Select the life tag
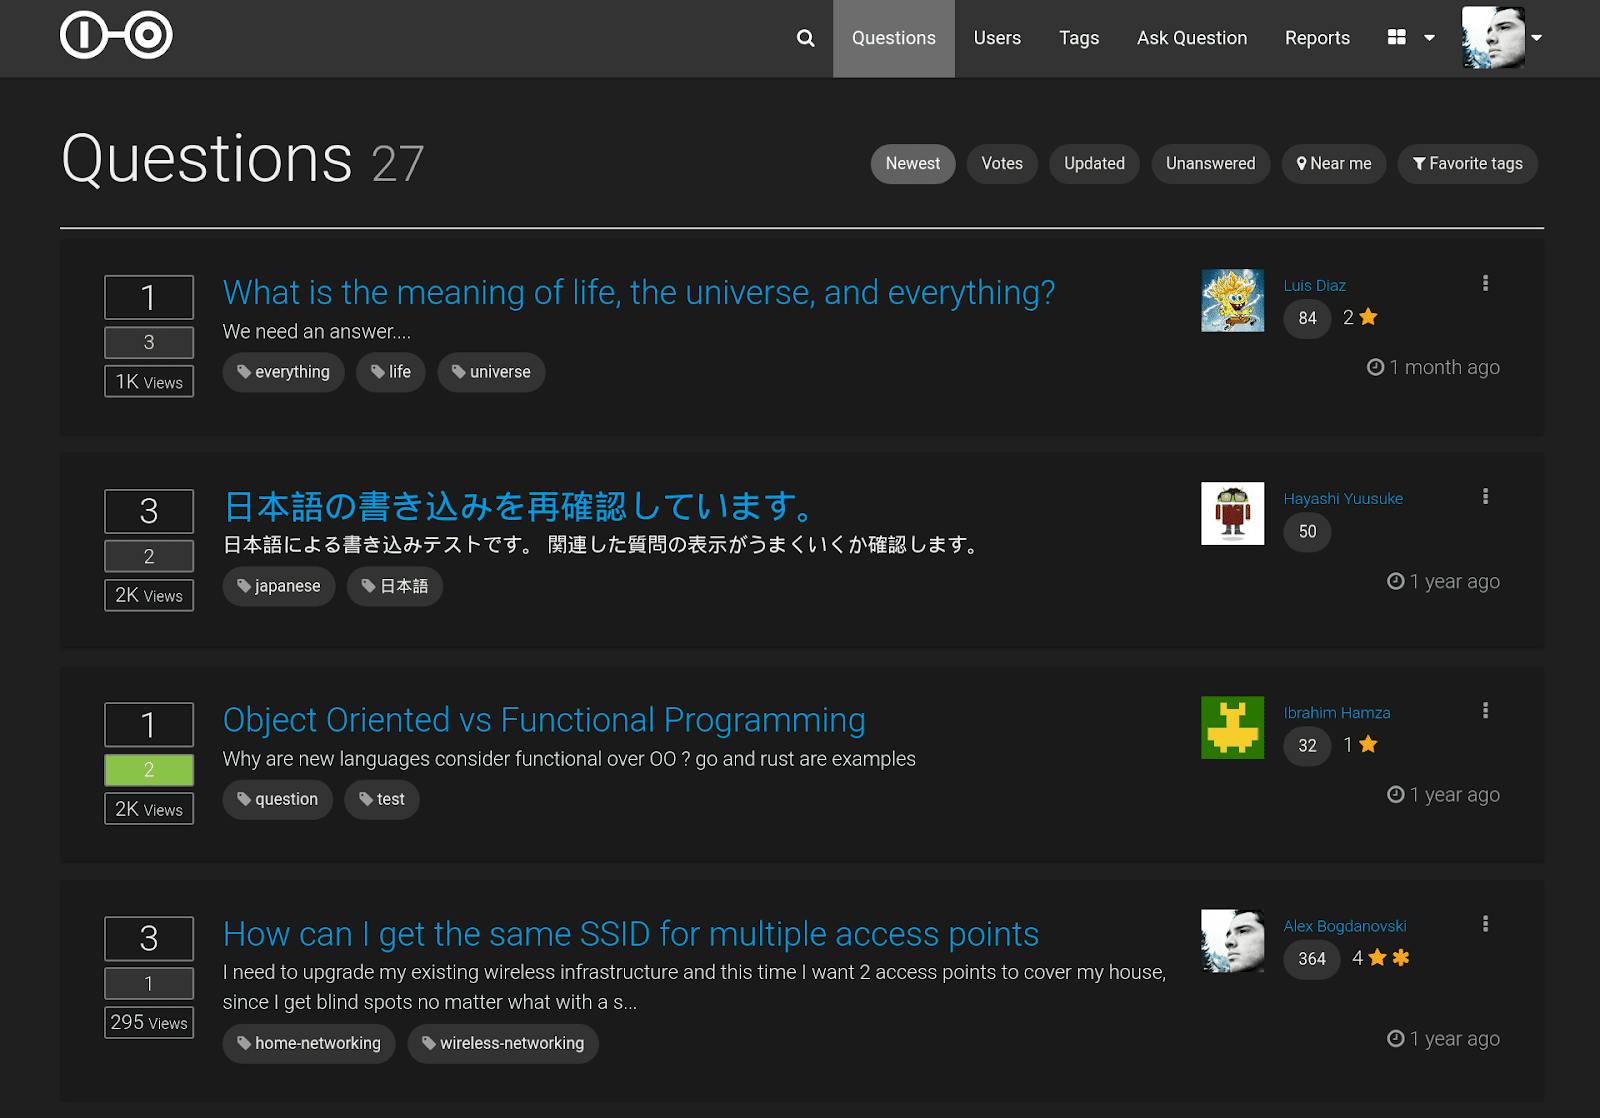The image size is (1600, 1118). point(391,372)
